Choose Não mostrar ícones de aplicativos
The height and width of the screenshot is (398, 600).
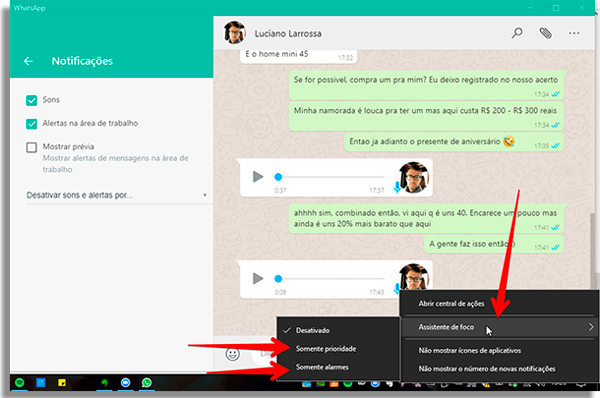pos(499,351)
